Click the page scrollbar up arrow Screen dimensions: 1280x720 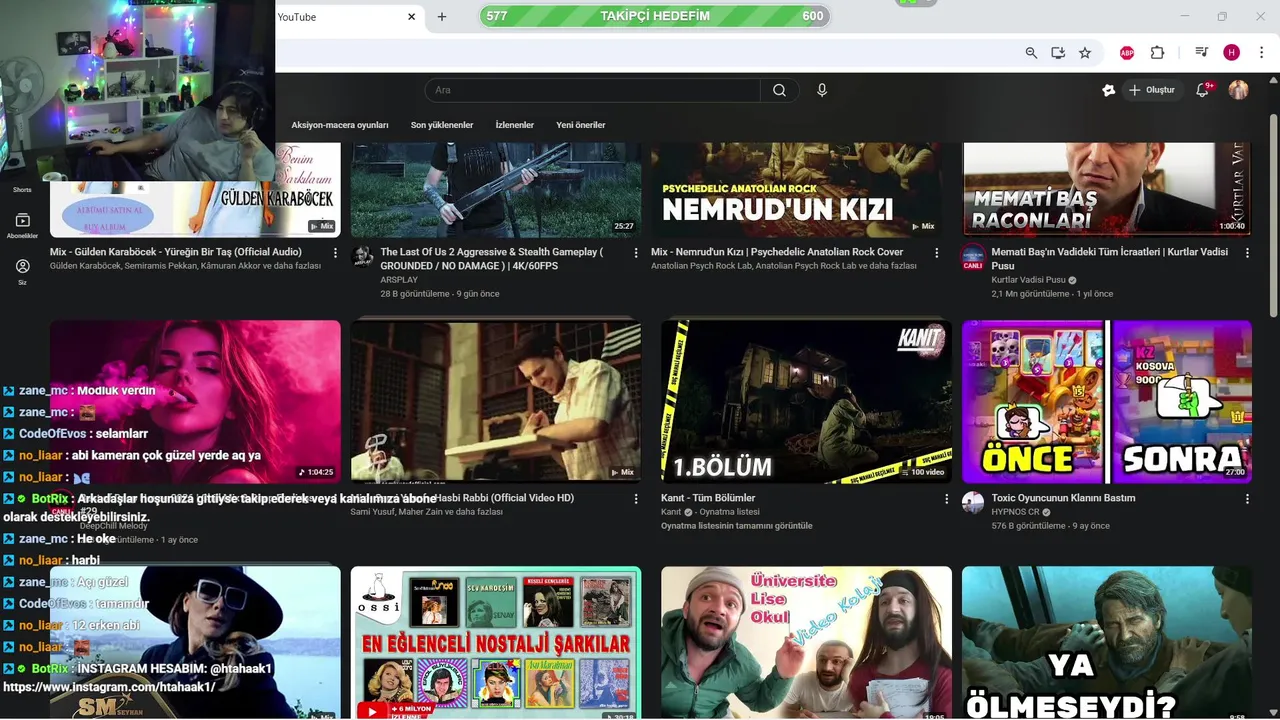pyautogui.click(x=1273, y=79)
